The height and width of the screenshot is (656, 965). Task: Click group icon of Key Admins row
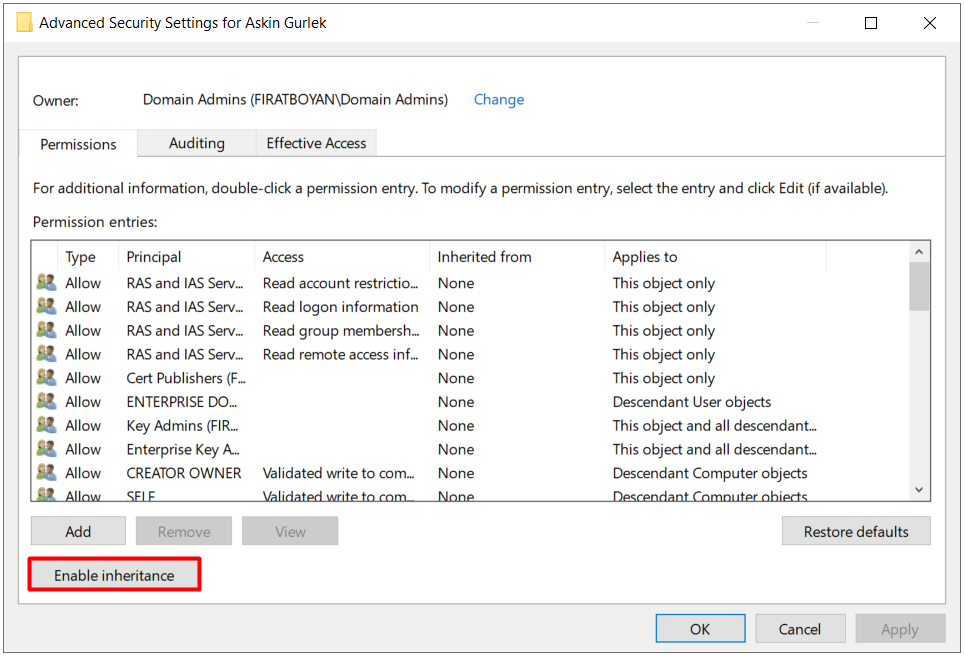tap(46, 425)
